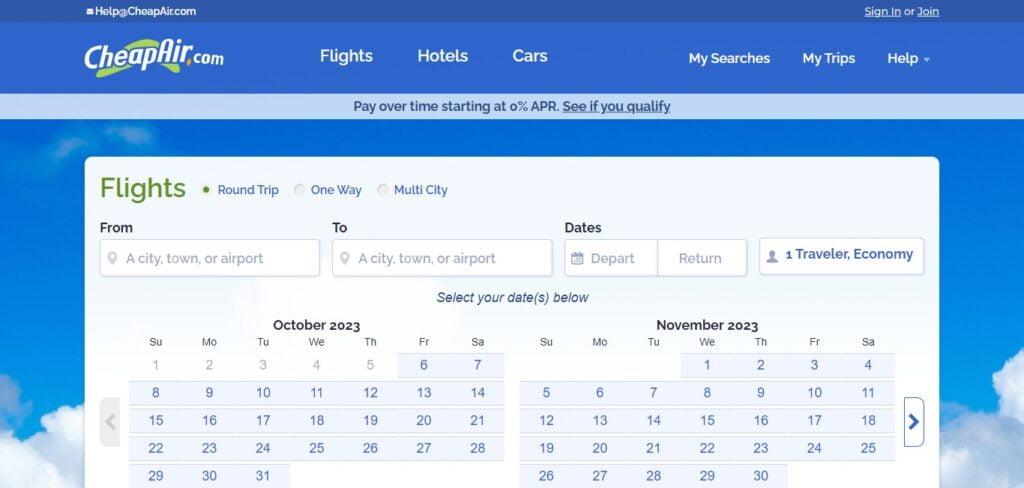Open the 1 Traveler, Economy selector
1024x488 pixels.
tap(841, 256)
